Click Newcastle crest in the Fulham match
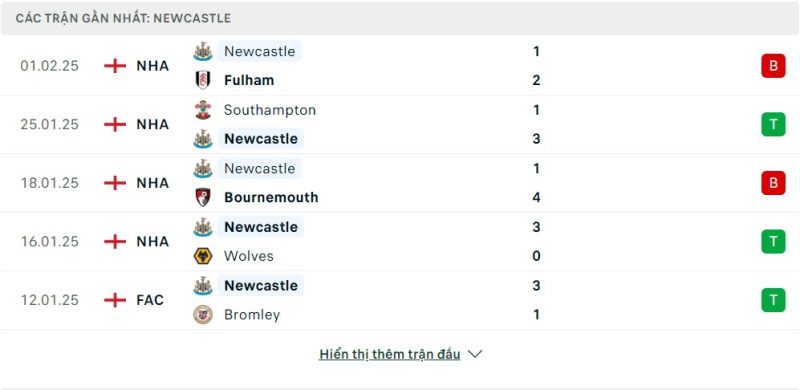The width and height of the screenshot is (800, 390). (203, 52)
